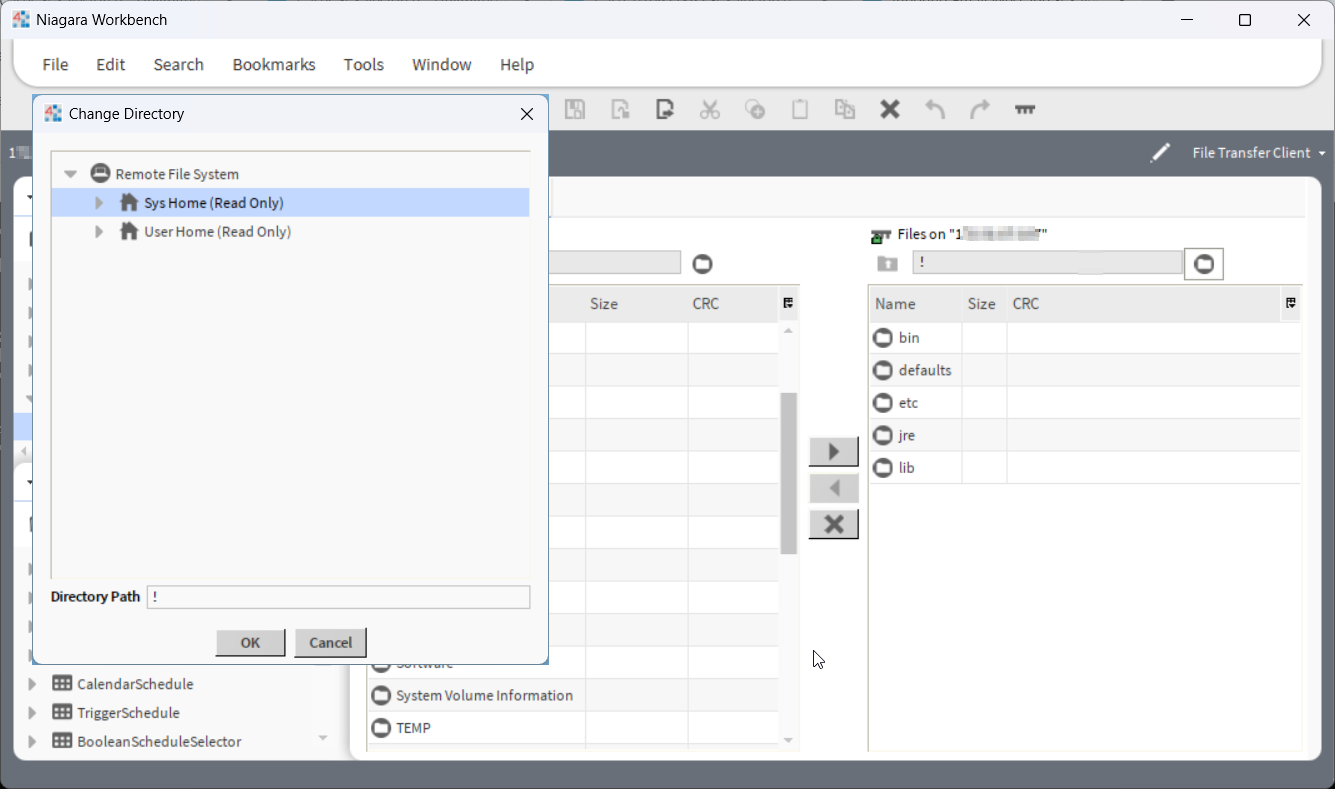
Task: Click the remote pane parent directory icon
Action: pos(887,264)
